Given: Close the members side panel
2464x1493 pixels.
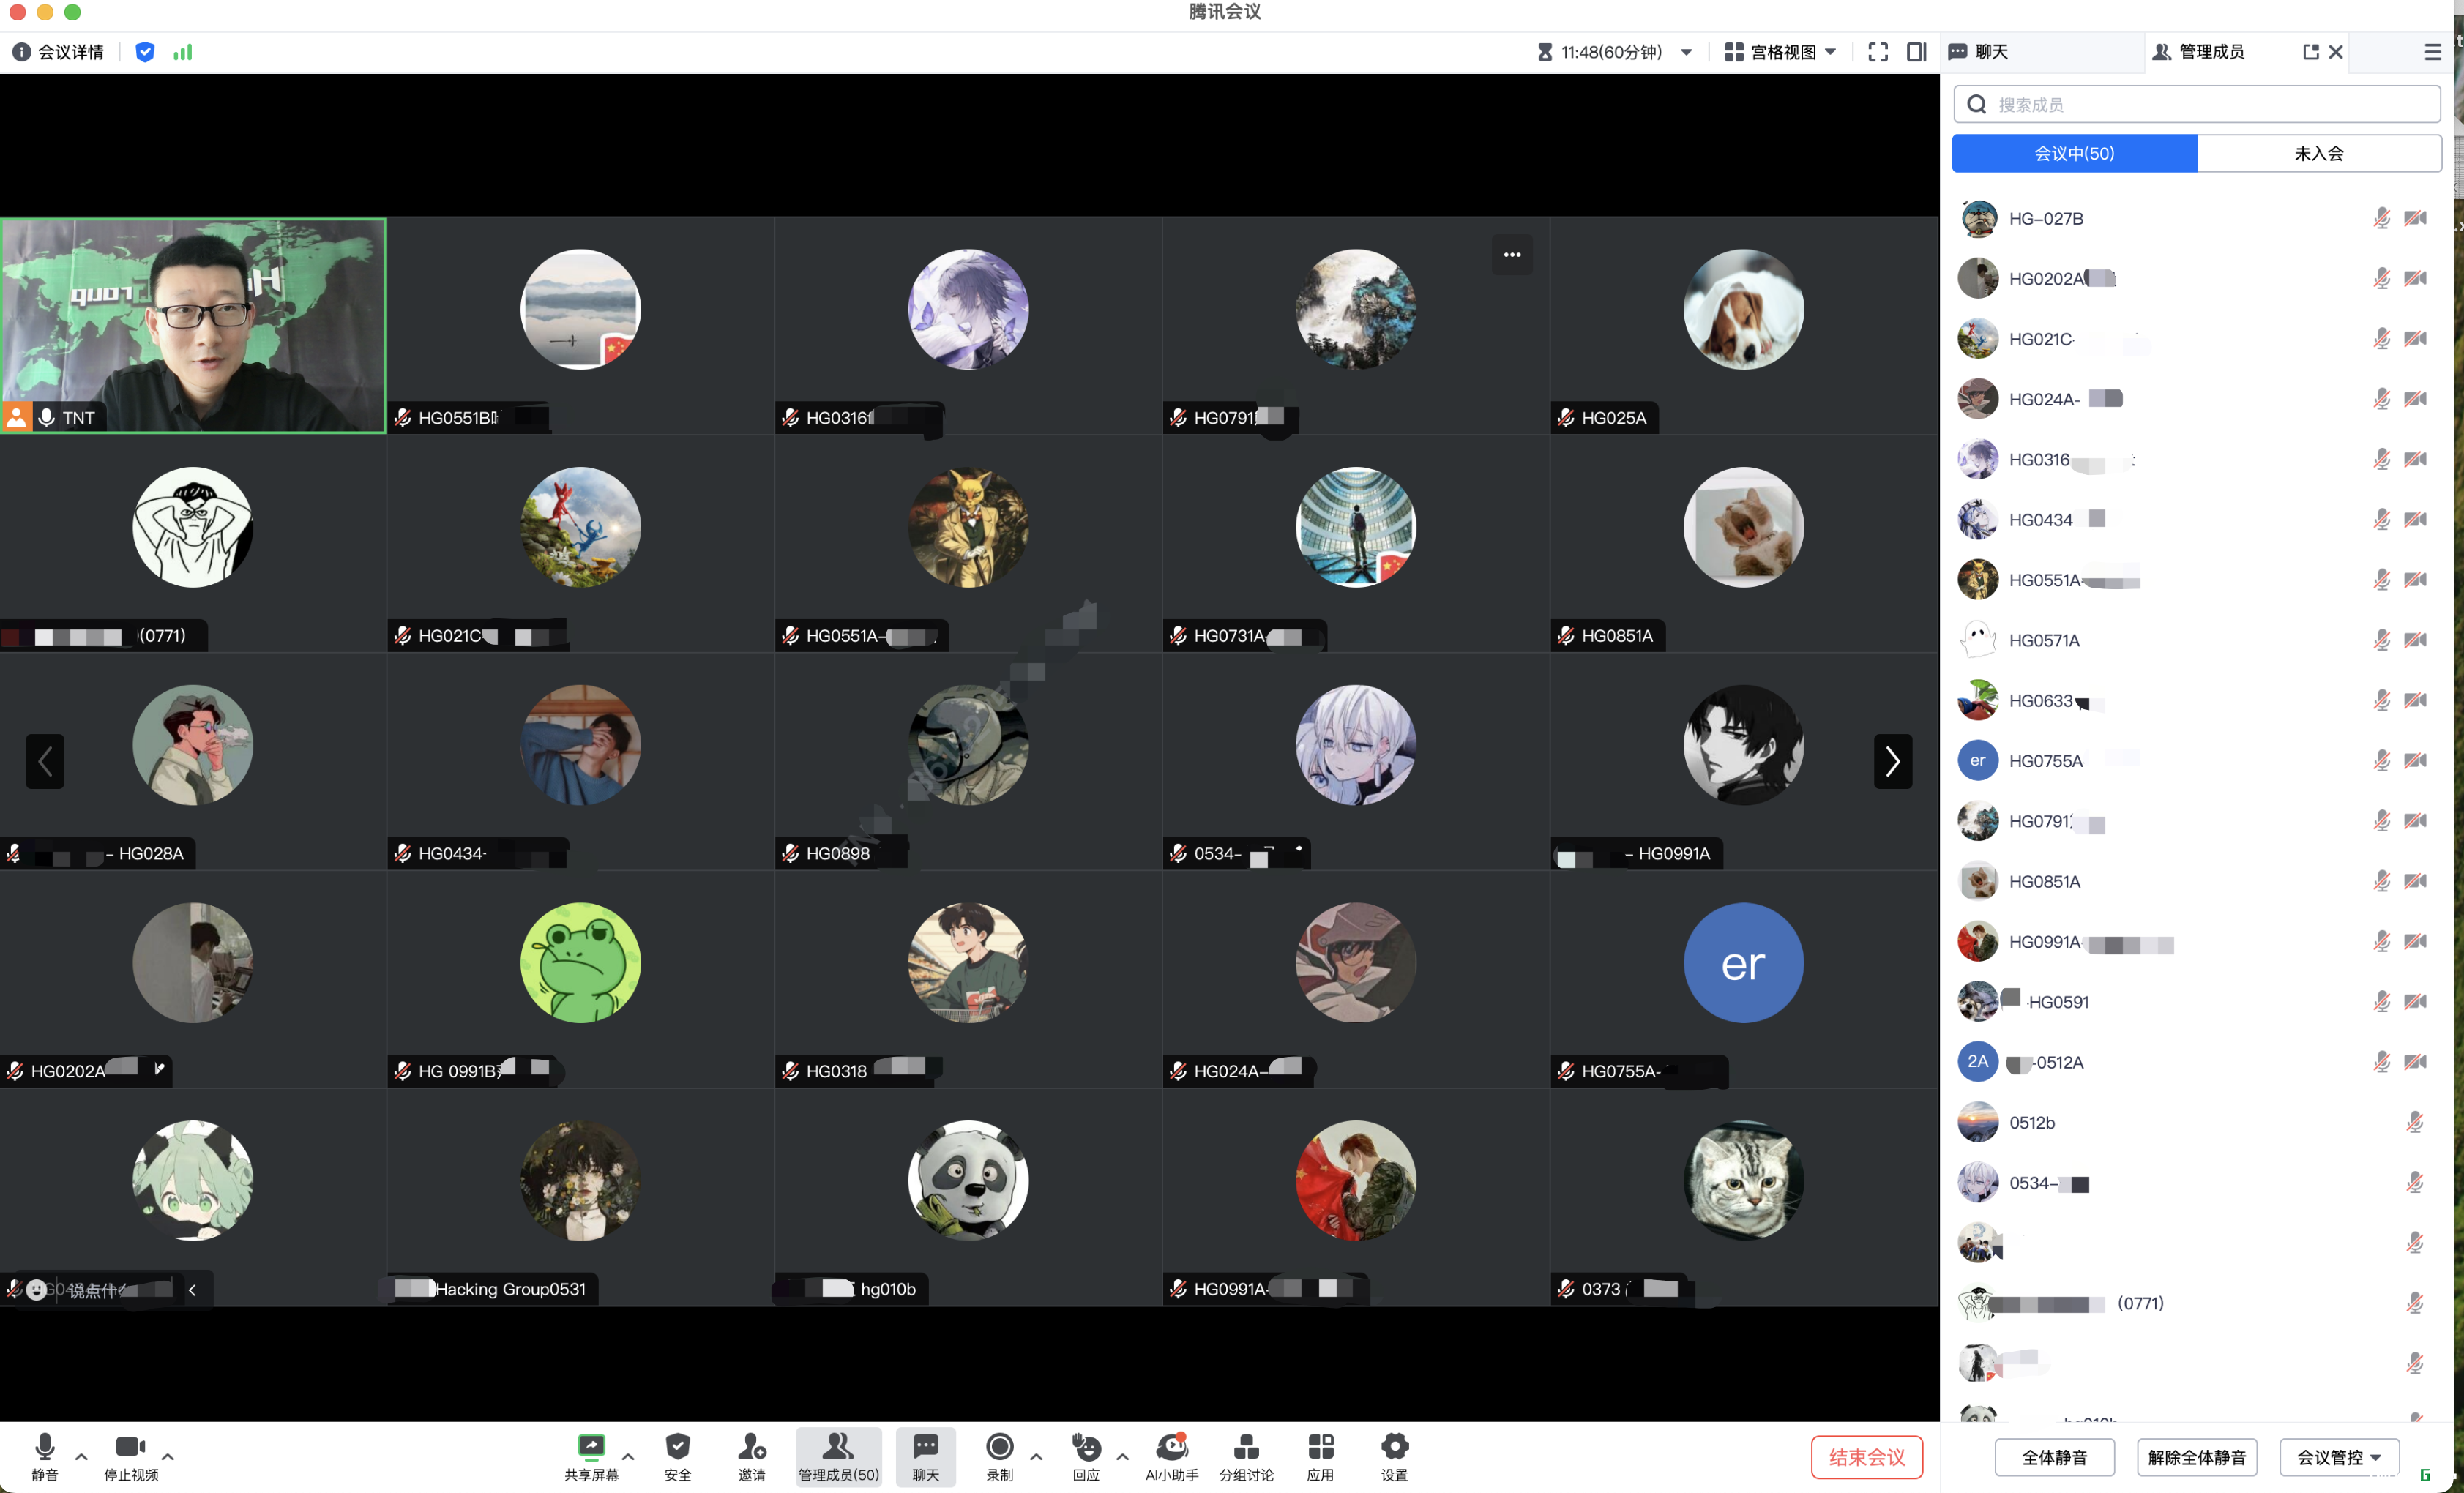Looking at the screenshot, I should pyautogui.click(x=2336, y=52).
